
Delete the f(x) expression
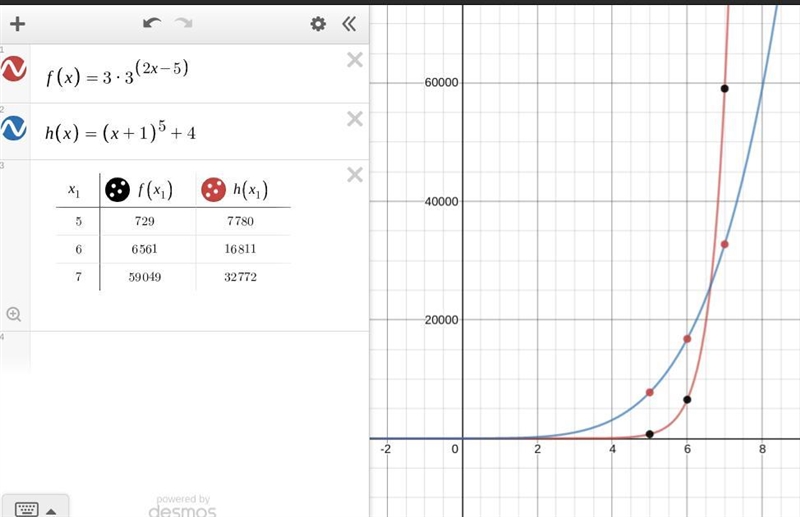[355, 60]
